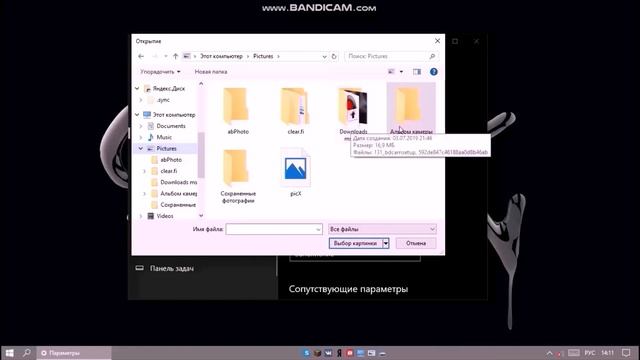Select clear.fi in the navigation tree

tap(169, 171)
